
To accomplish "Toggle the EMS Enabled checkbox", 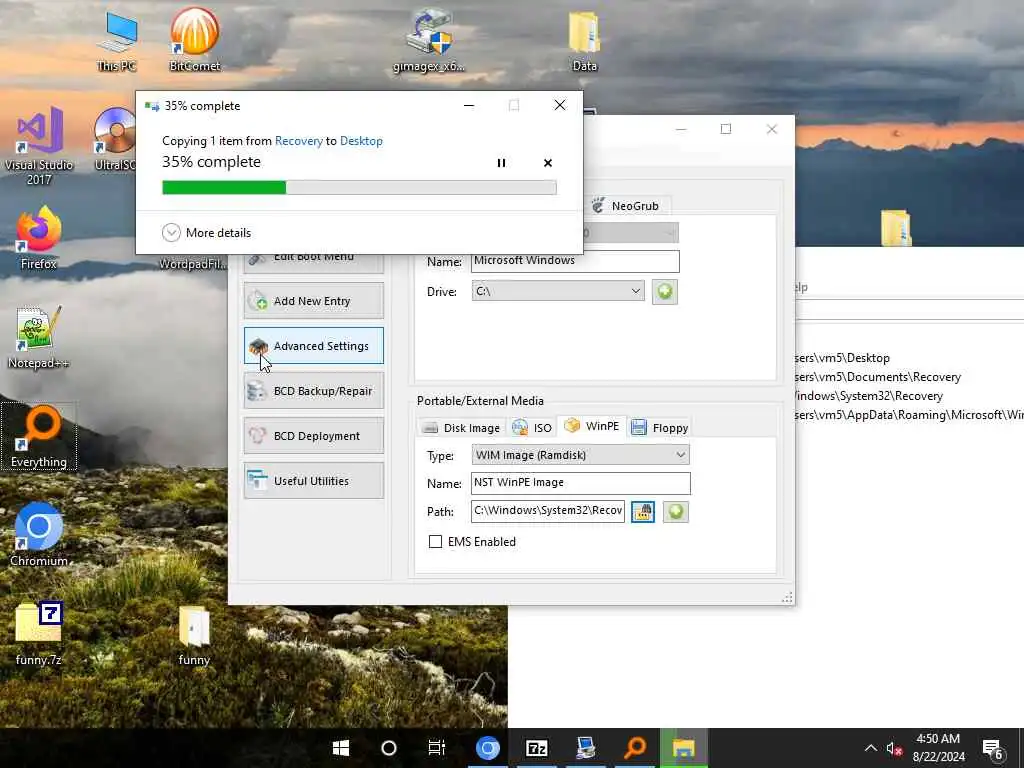I will click(435, 541).
